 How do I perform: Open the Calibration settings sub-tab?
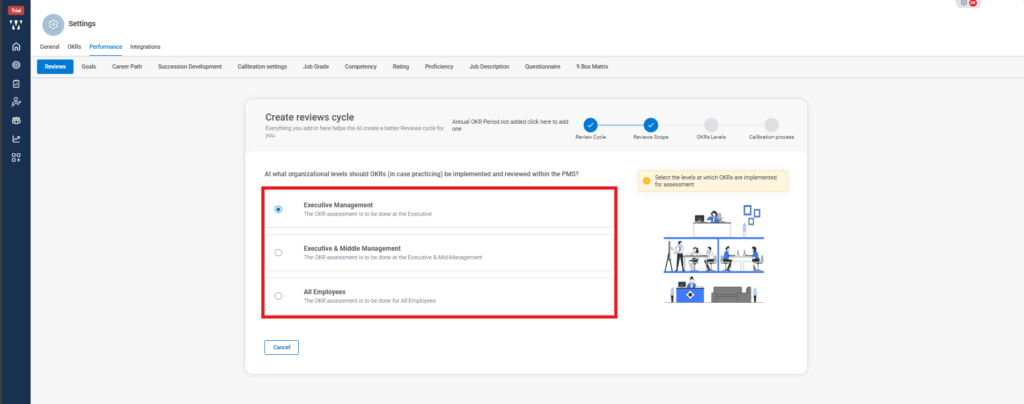[x=262, y=67]
